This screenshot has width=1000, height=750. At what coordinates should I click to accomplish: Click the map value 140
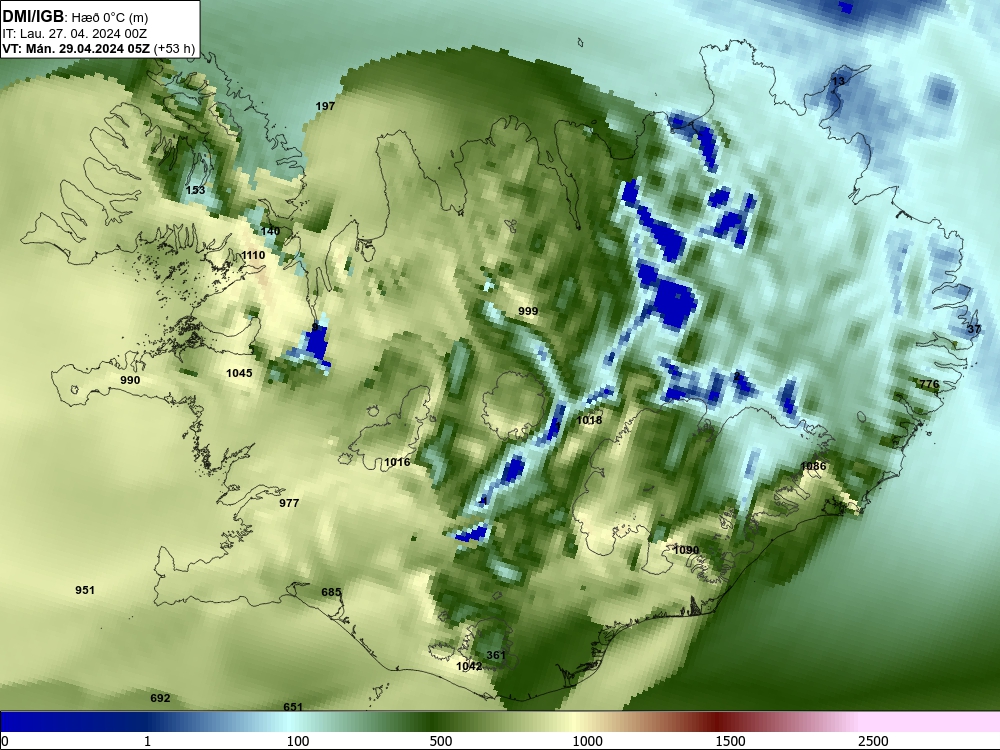pyautogui.click(x=270, y=231)
